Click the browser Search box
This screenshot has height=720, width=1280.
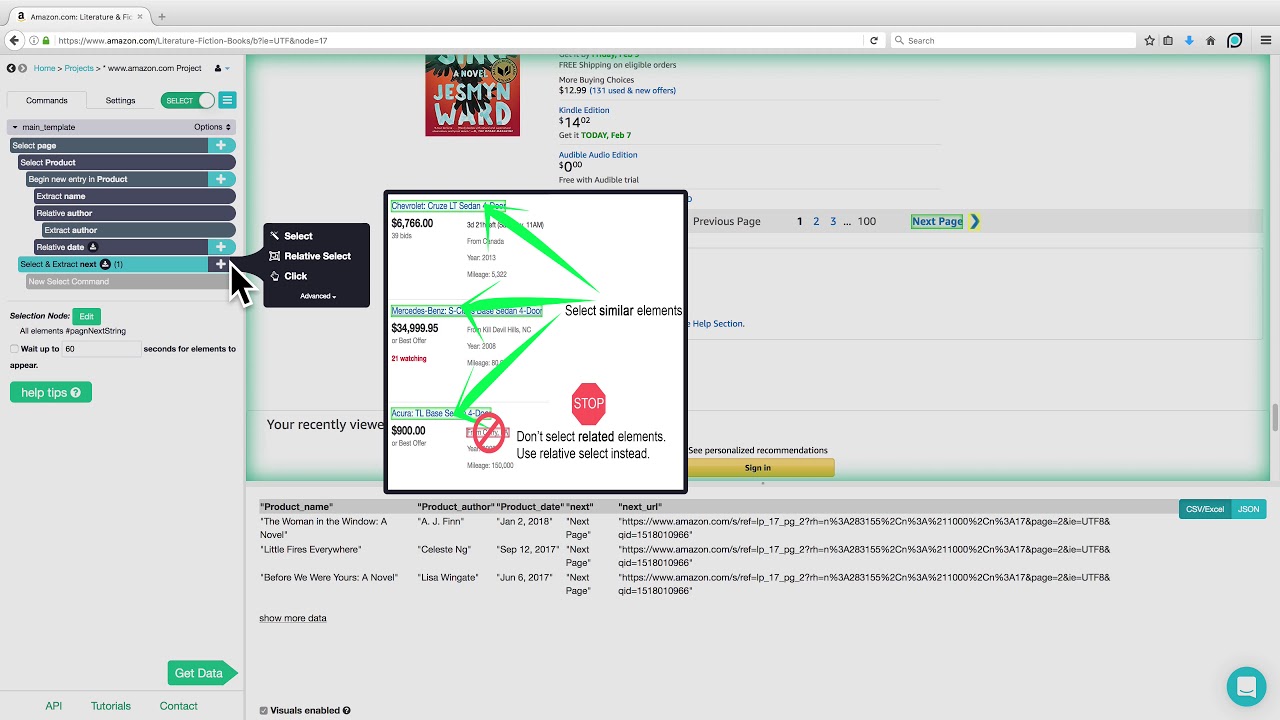click(x=1012, y=41)
